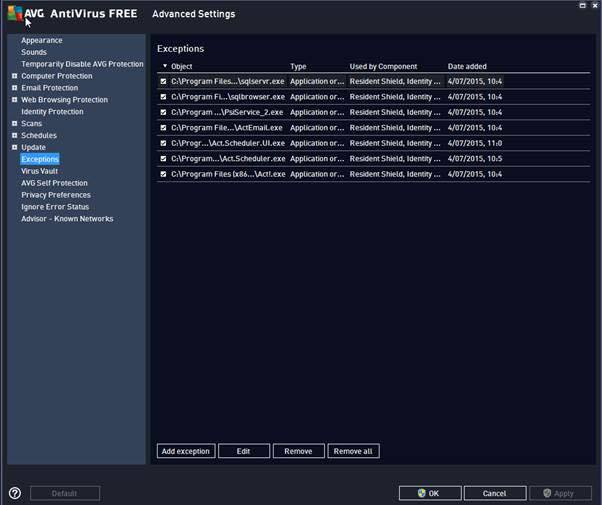Click the Add exception button
This screenshot has width=602, height=505.
click(186, 451)
